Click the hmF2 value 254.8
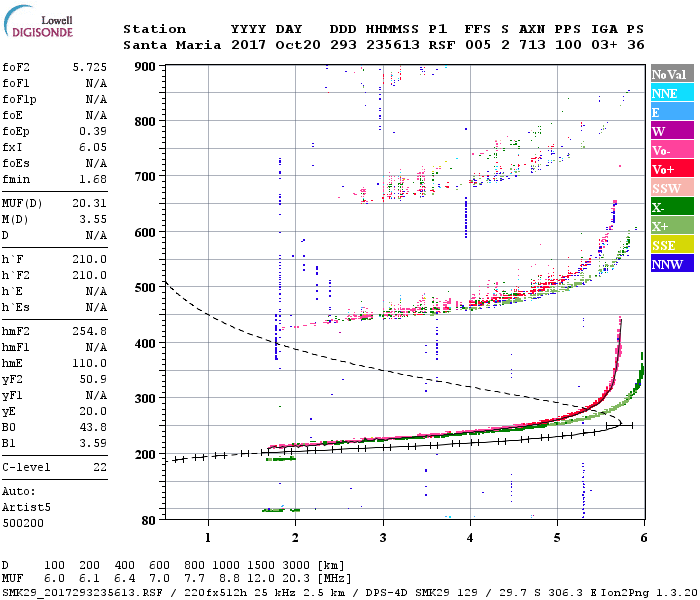The image size is (700, 600). [89, 331]
